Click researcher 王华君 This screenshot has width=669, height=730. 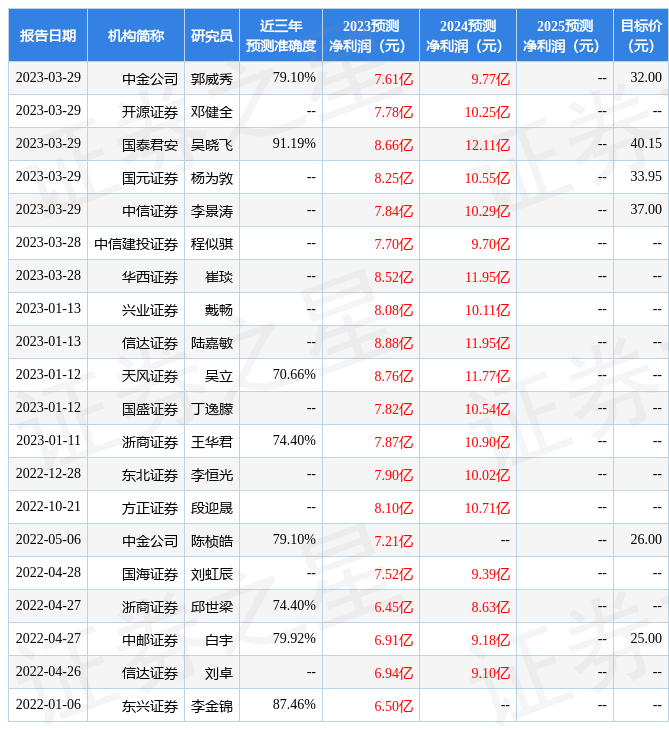click(212, 442)
